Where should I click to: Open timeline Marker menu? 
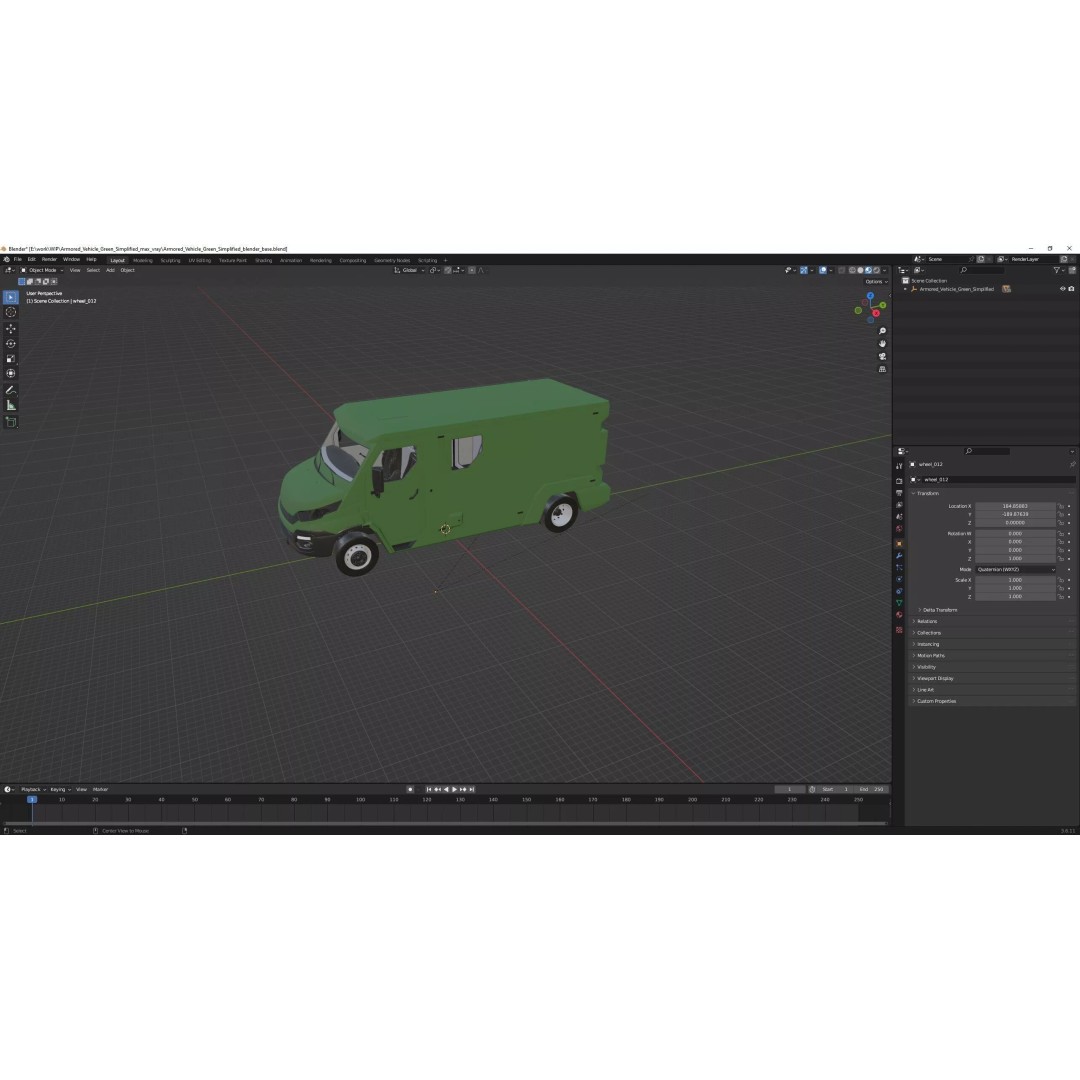[101, 789]
